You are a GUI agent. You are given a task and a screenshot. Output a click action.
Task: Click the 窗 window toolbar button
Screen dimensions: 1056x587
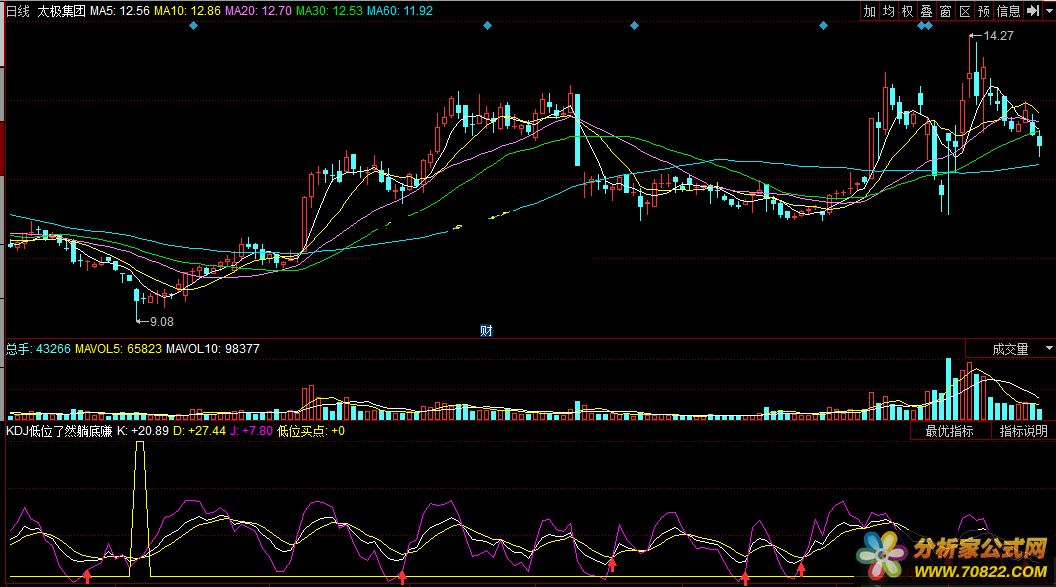tap(946, 11)
